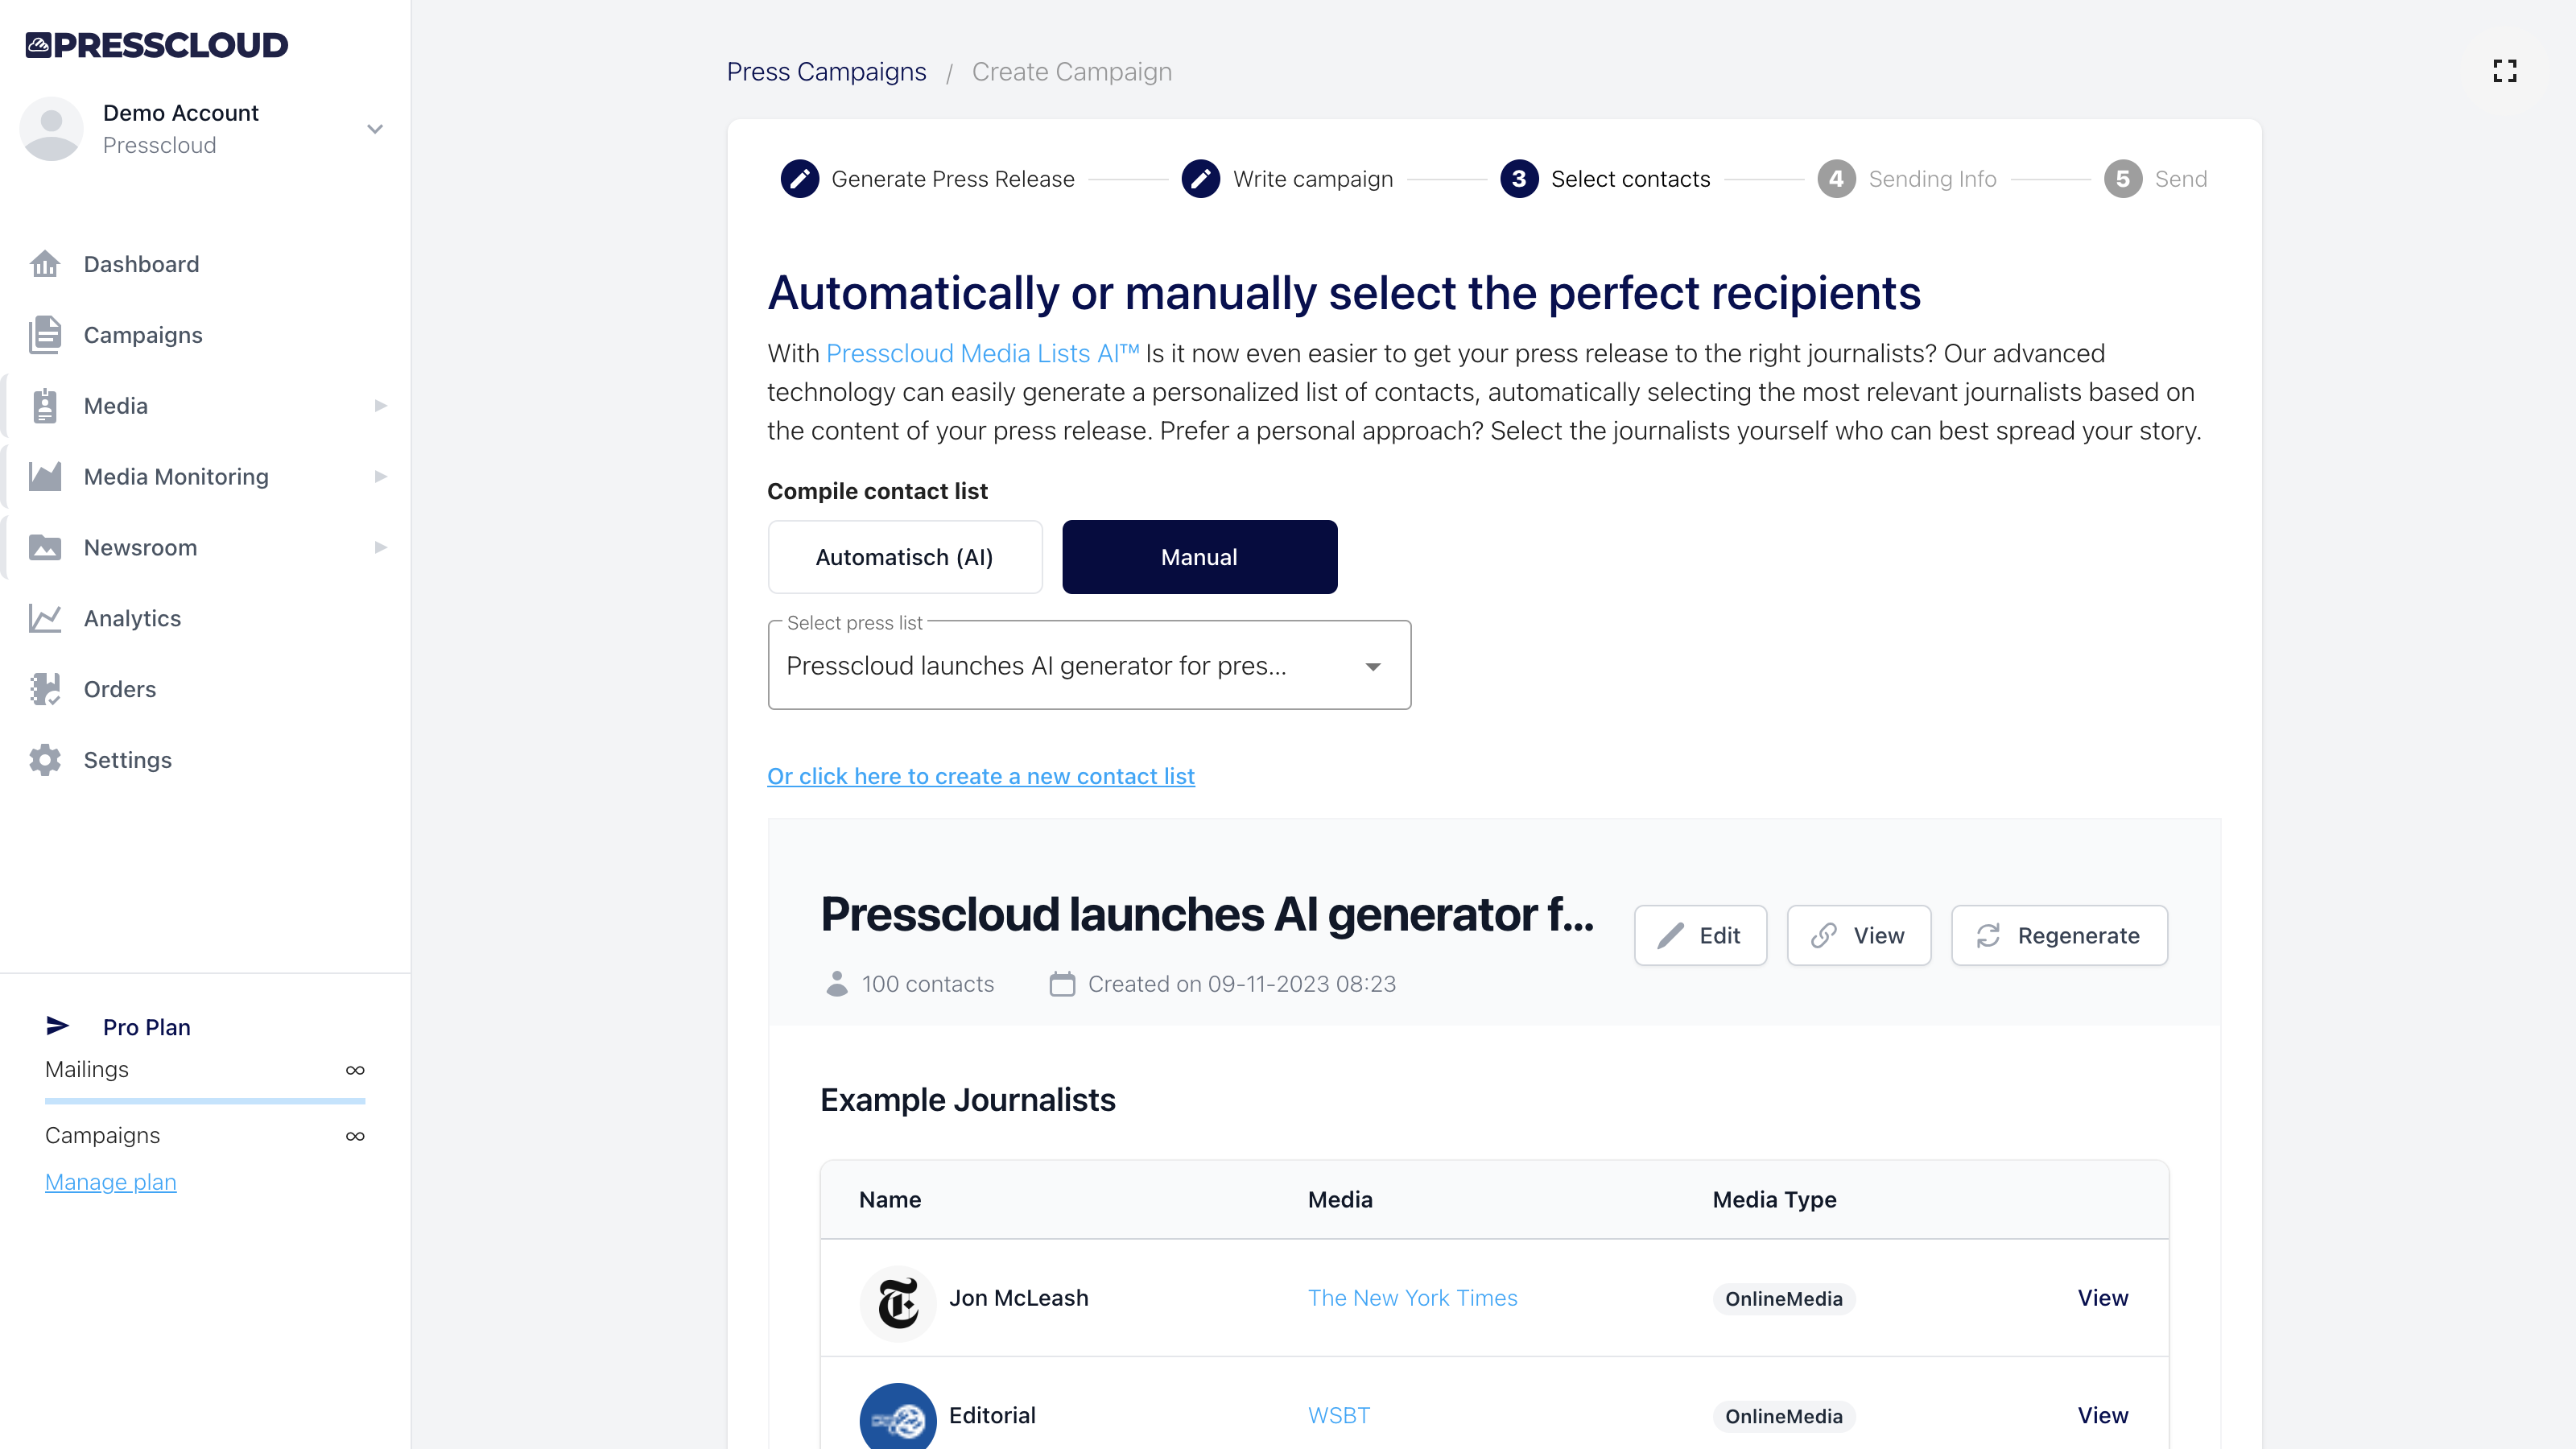Screen dimensions: 2576x1449
Task: Navigate to Press Campaigns breadcrumb
Action: point(826,71)
